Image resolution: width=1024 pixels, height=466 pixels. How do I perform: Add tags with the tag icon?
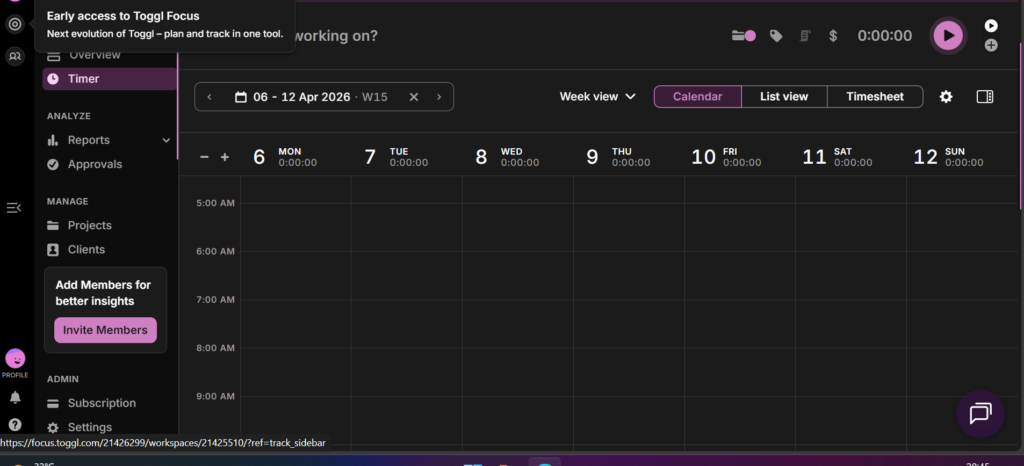point(776,36)
